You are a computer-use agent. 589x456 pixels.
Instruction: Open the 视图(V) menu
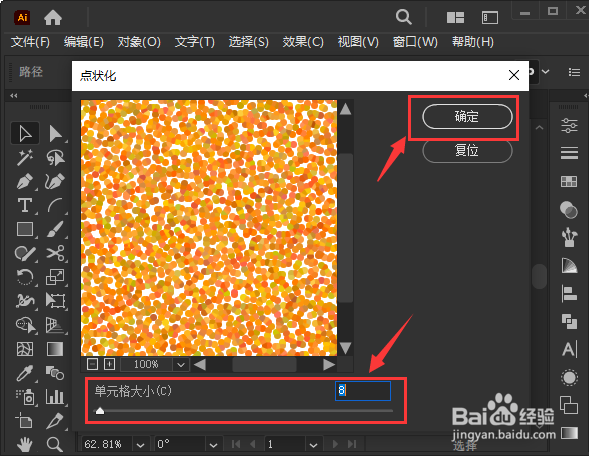pyautogui.click(x=358, y=42)
